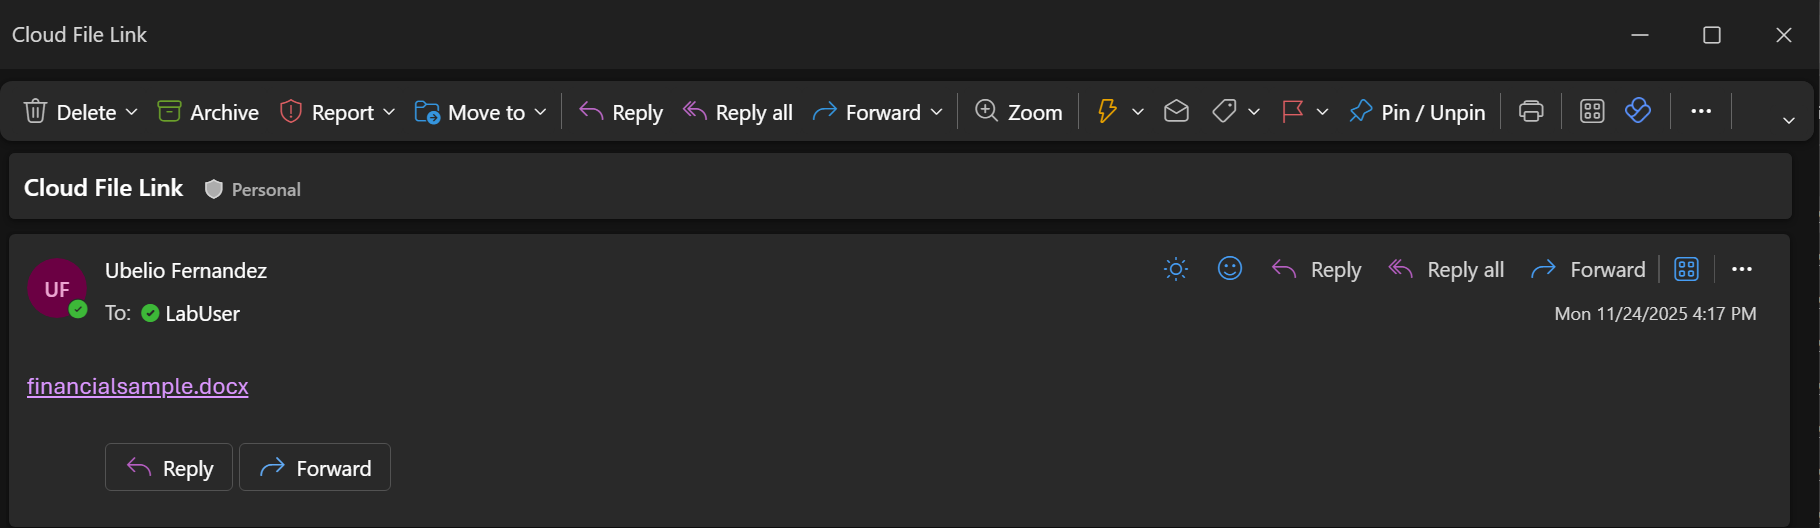The height and width of the screenshot is (528, 1820).
Task: Open the financialsample.docx link
Action: point(138,386)
